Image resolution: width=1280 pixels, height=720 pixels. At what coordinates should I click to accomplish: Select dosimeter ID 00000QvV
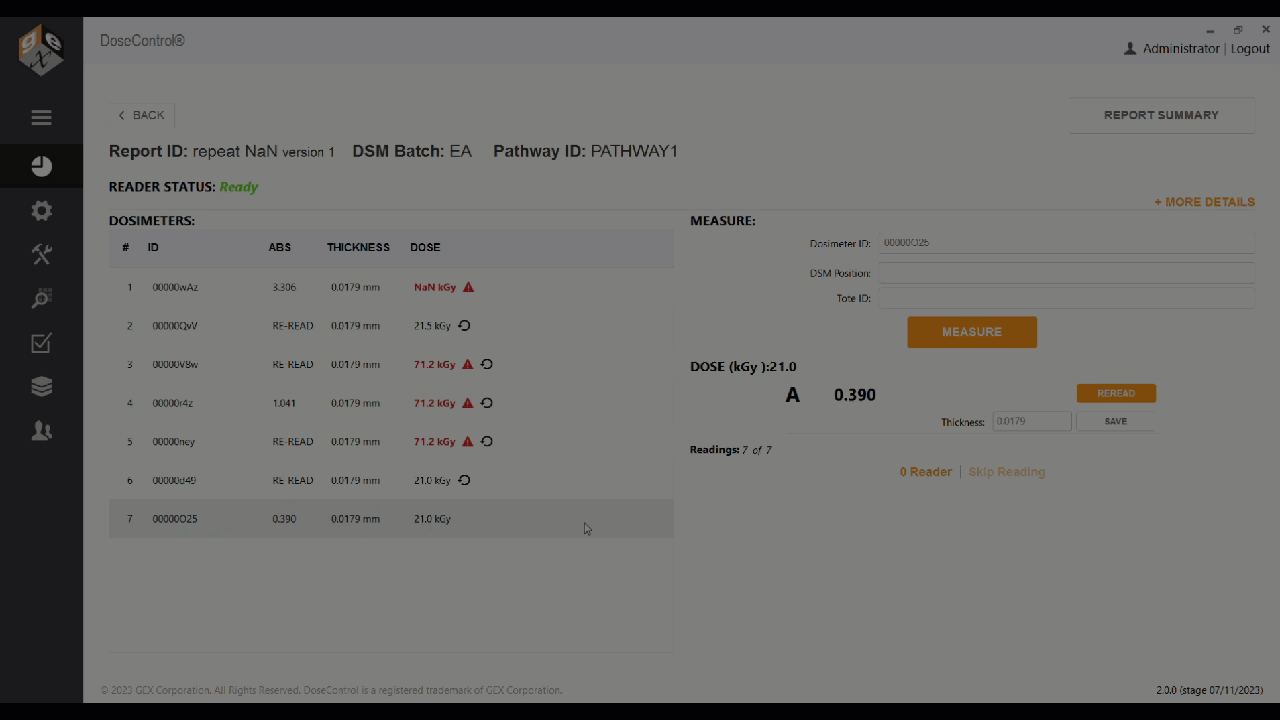(175, 326)
